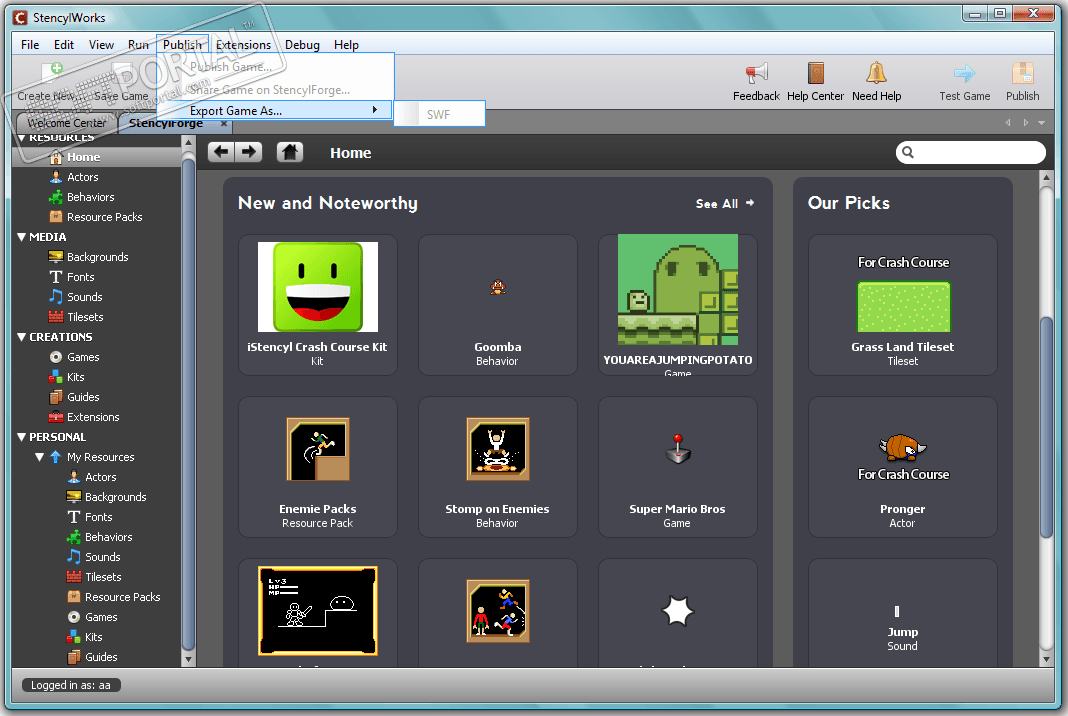Select Tilesets under Media
The image size is (1068, 716).
pos(85,317)
